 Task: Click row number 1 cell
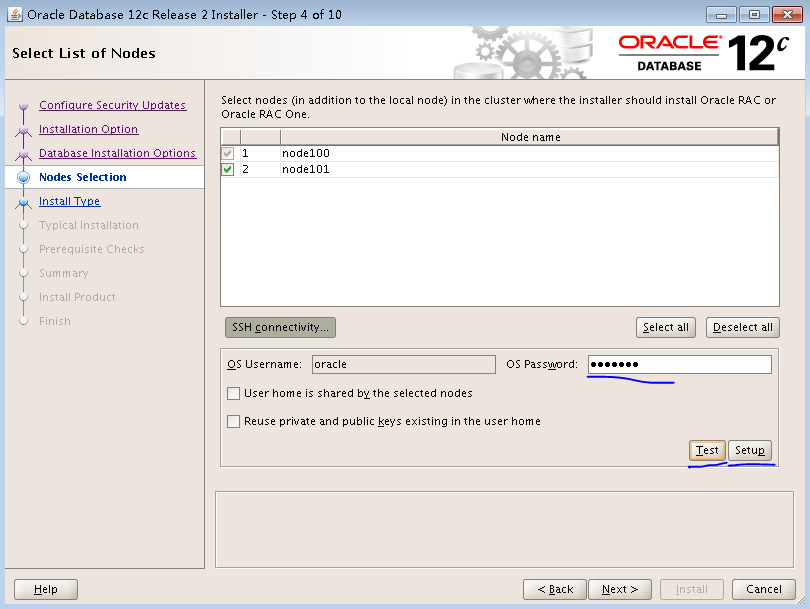pyautogui.click(x=260, y=153)
